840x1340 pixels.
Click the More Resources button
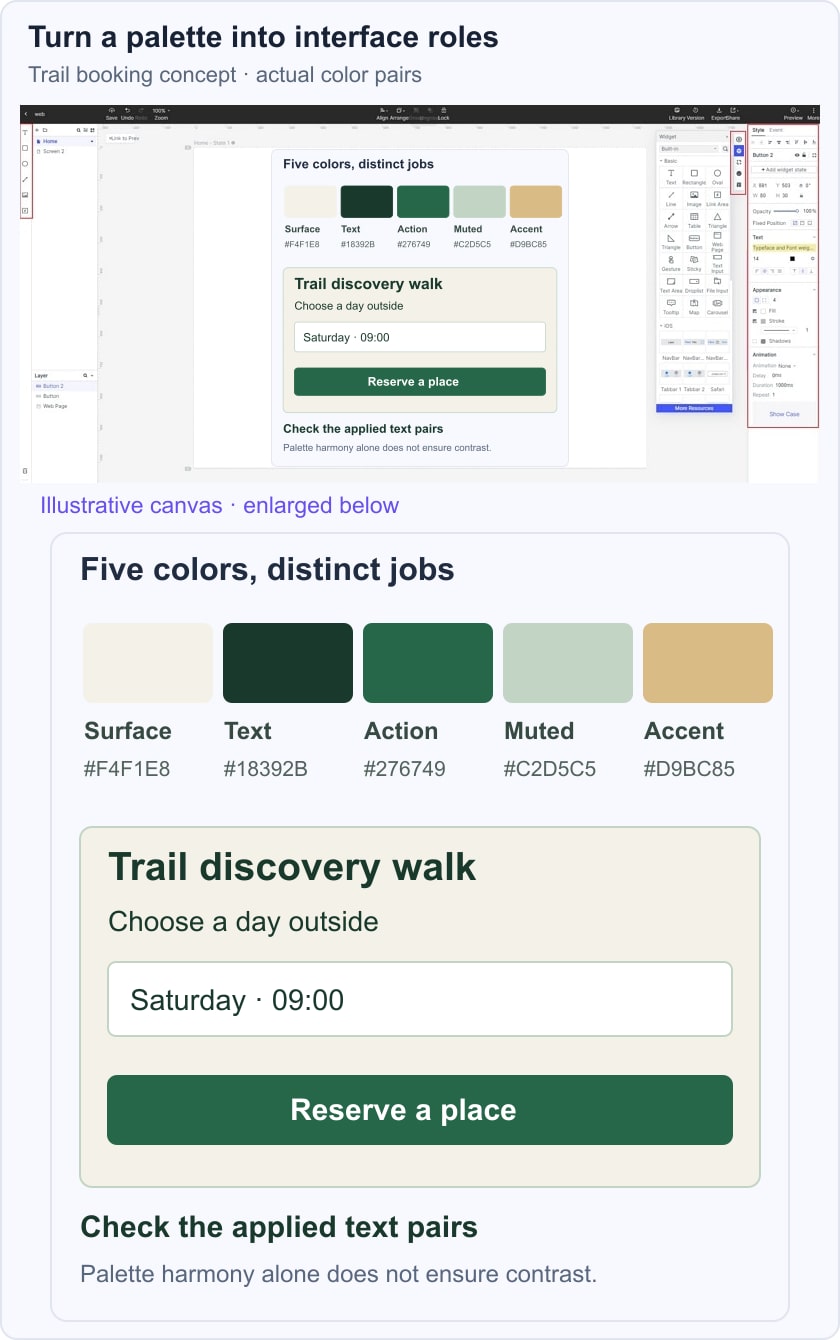tap(694, 408)
